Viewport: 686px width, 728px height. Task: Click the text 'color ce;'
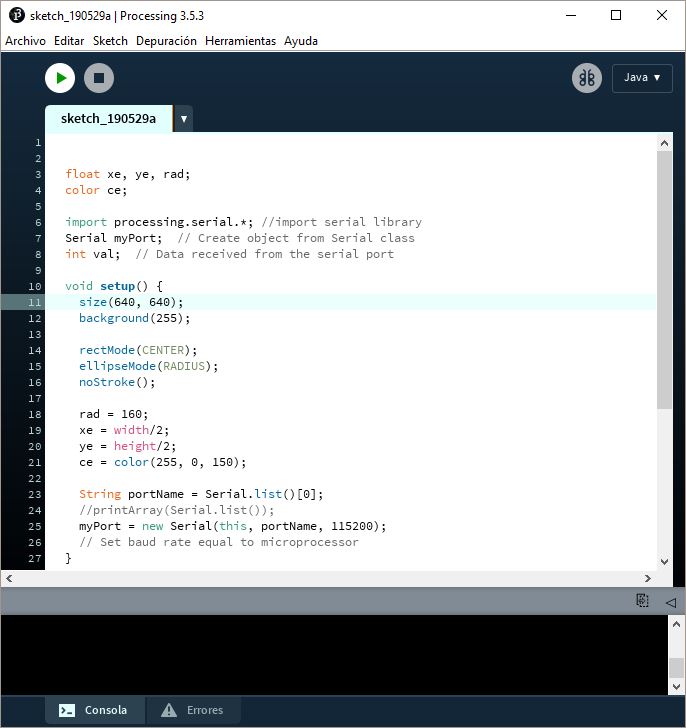click(x=96, y=190)
